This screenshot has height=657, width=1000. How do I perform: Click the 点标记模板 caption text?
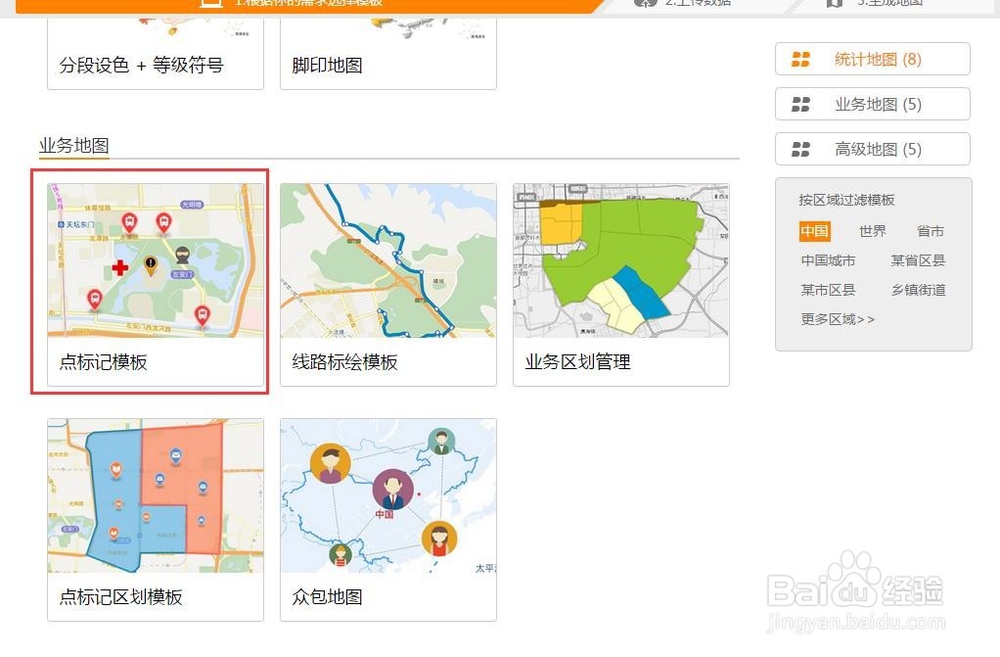pyautogui.click(x=103, y=362)
